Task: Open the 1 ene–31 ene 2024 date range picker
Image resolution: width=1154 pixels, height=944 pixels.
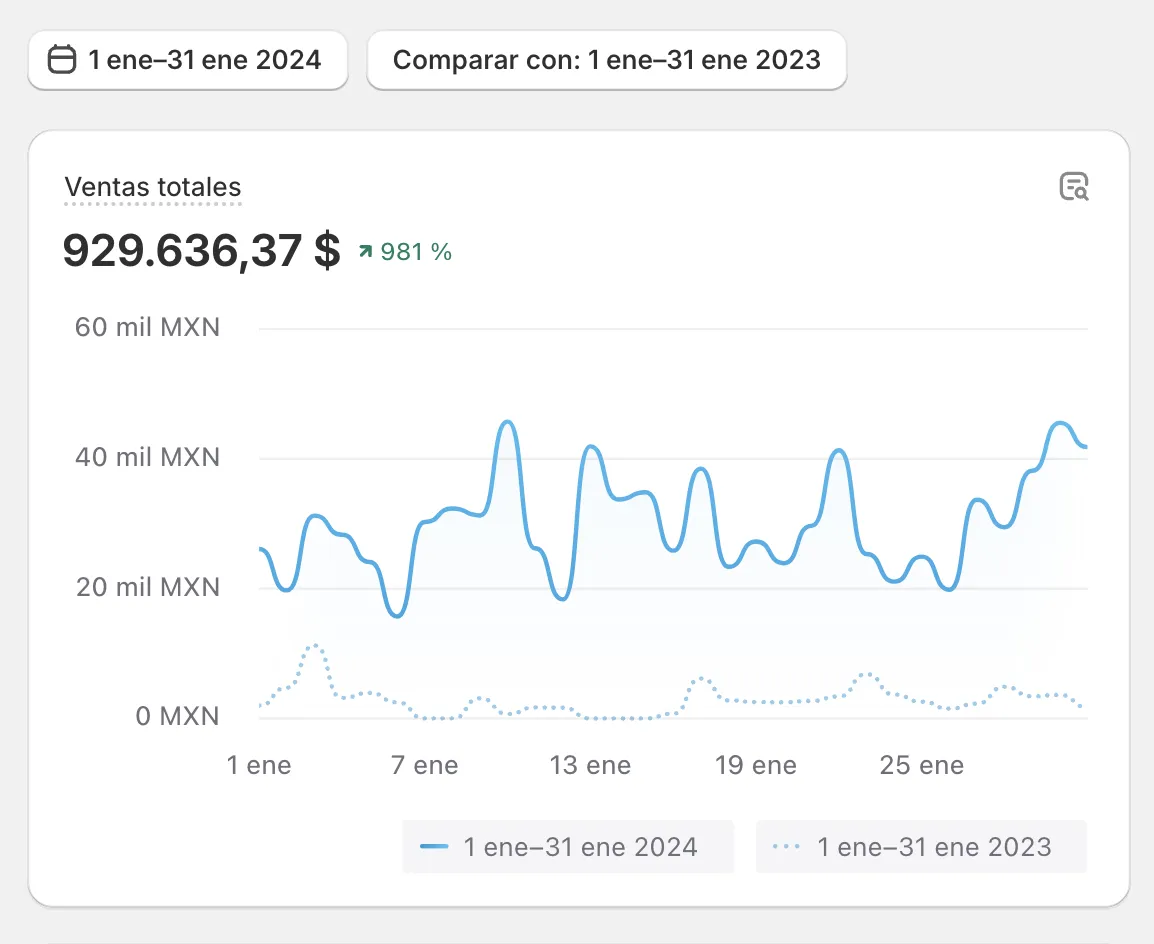Action: tap(188, 60)
